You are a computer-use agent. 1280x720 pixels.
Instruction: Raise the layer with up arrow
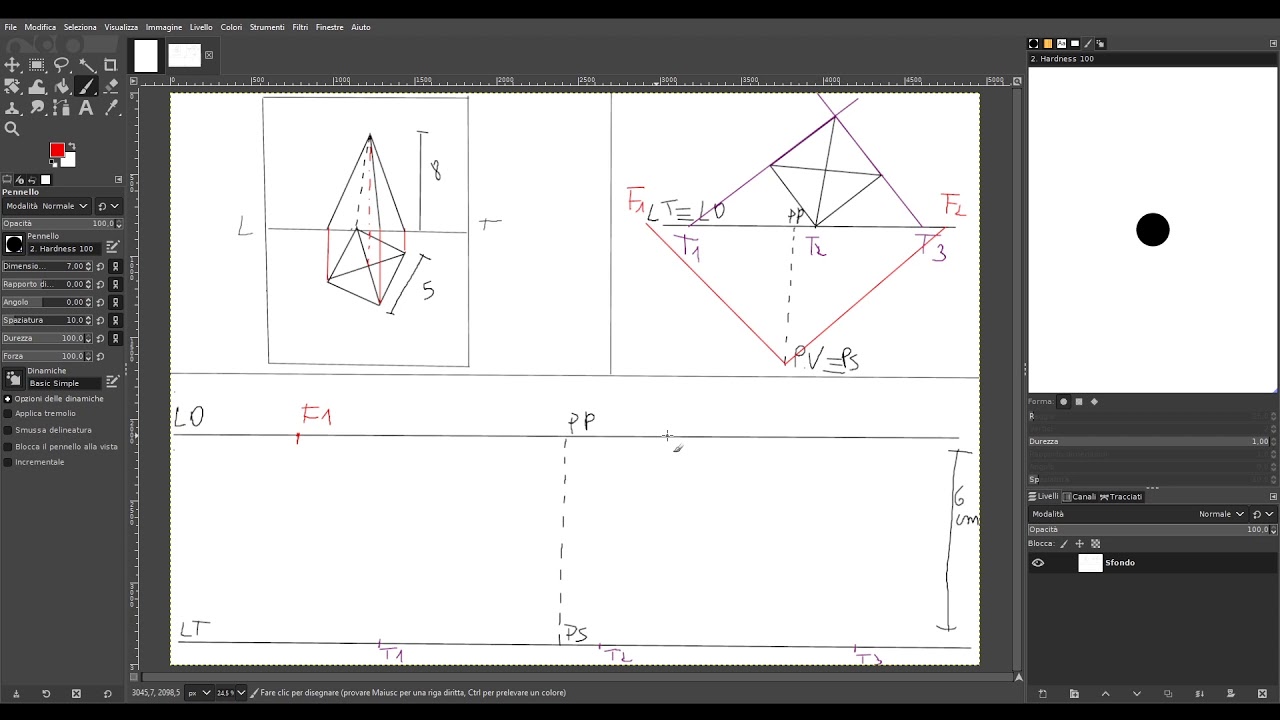1105,694
